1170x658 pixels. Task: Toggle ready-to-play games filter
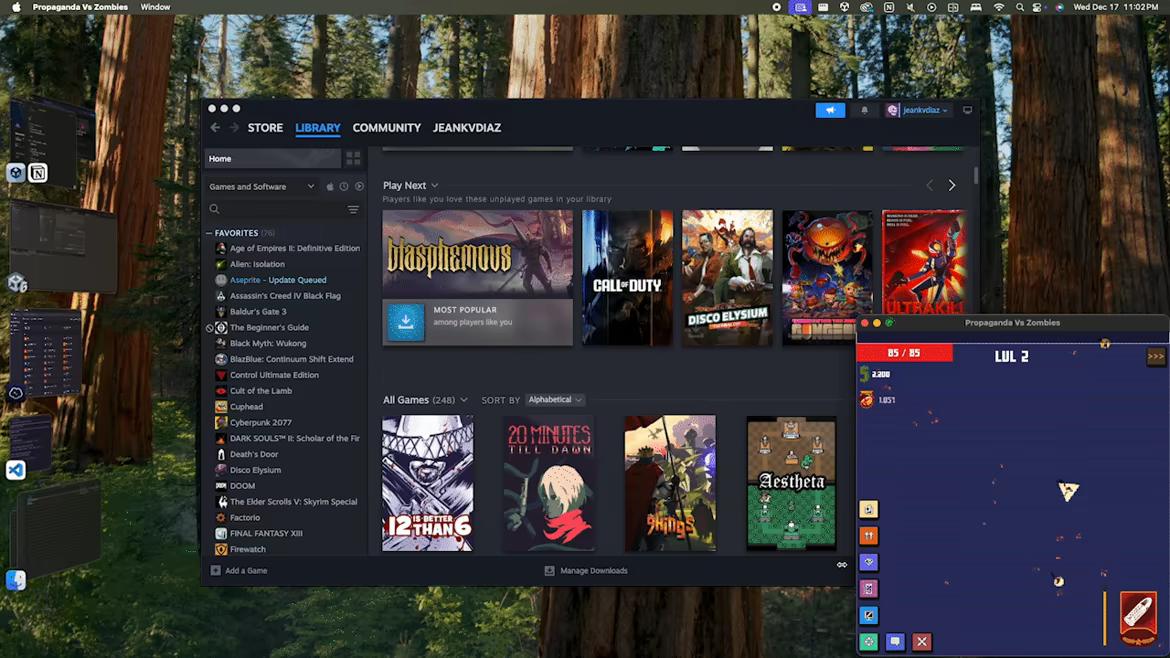360,187
